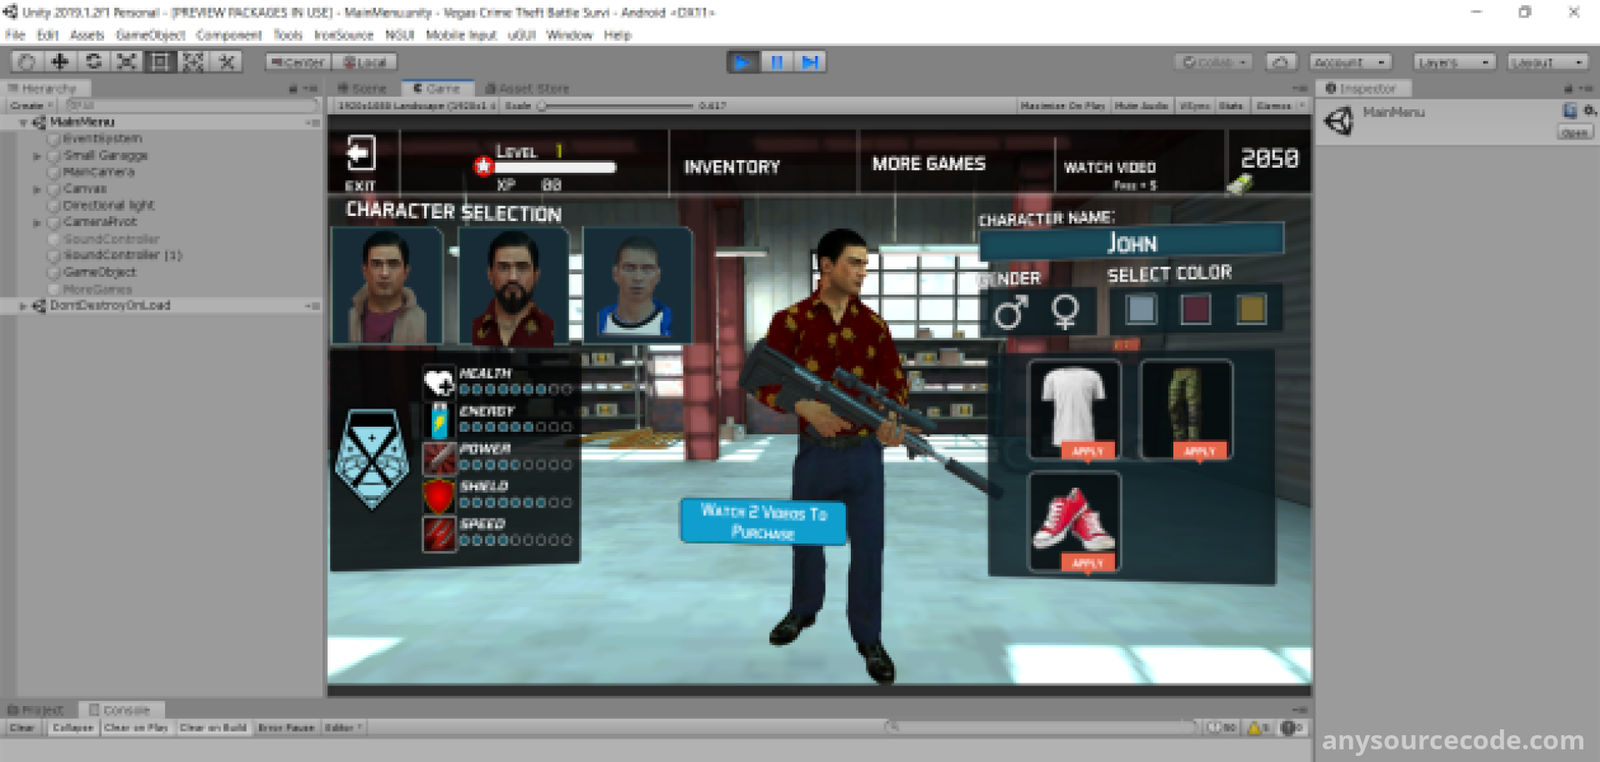The height and width of the screenshot is (762, 1600).
Task: Open the GameObject menu
Action: [150, 35]
